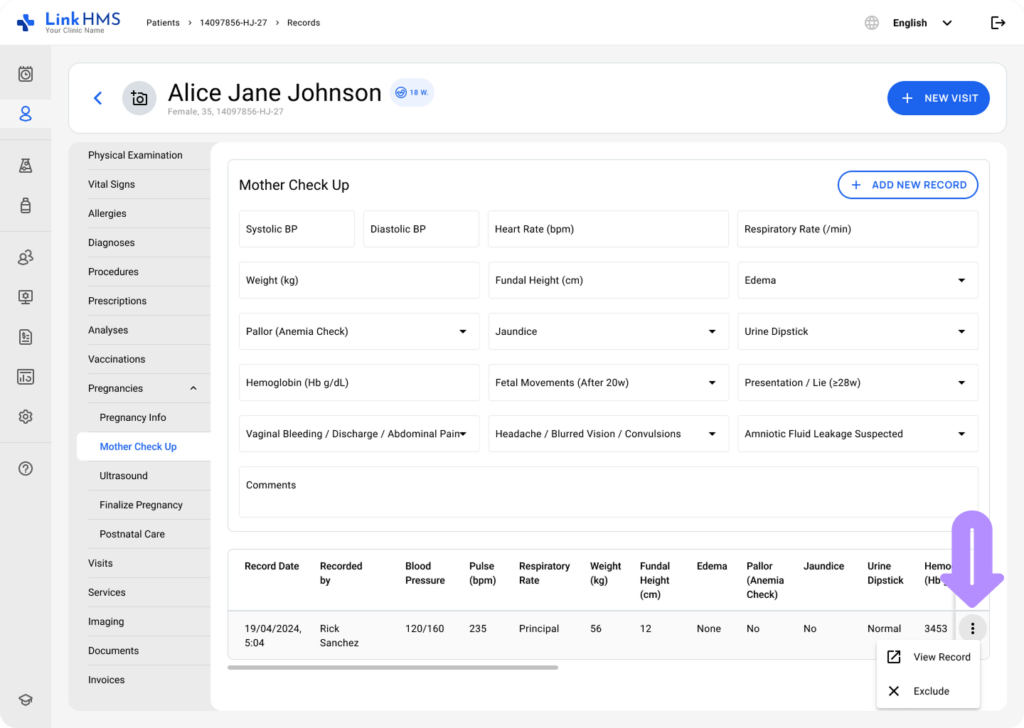Open the English language selector
Screen dimensions: 1024x728
pos(921,23)
